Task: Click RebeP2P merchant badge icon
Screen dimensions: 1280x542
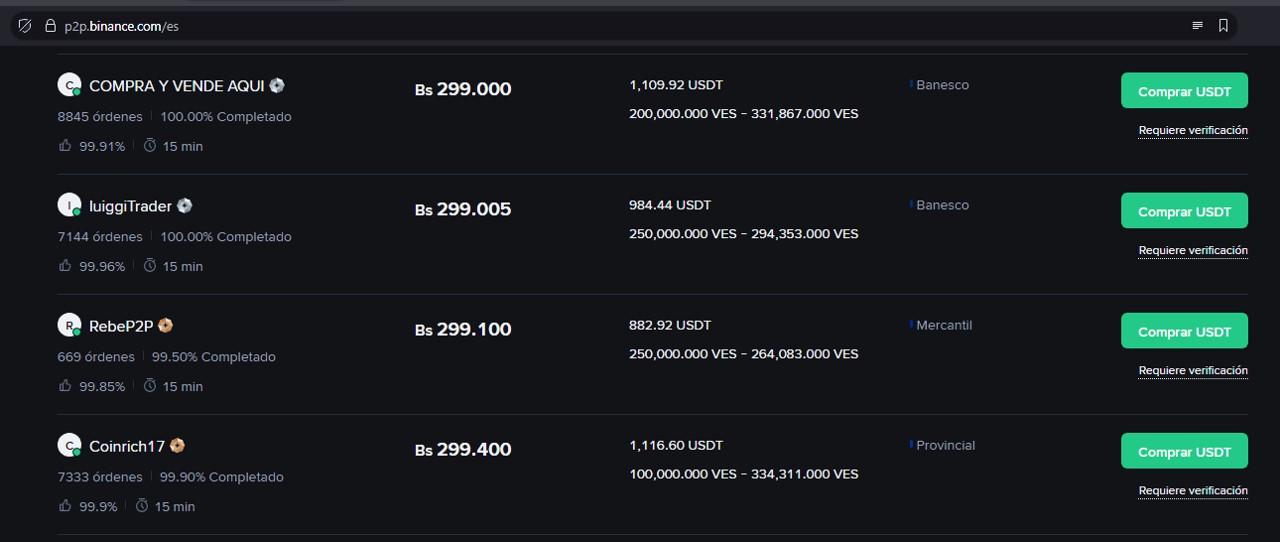Action: (x=166, y=325)
